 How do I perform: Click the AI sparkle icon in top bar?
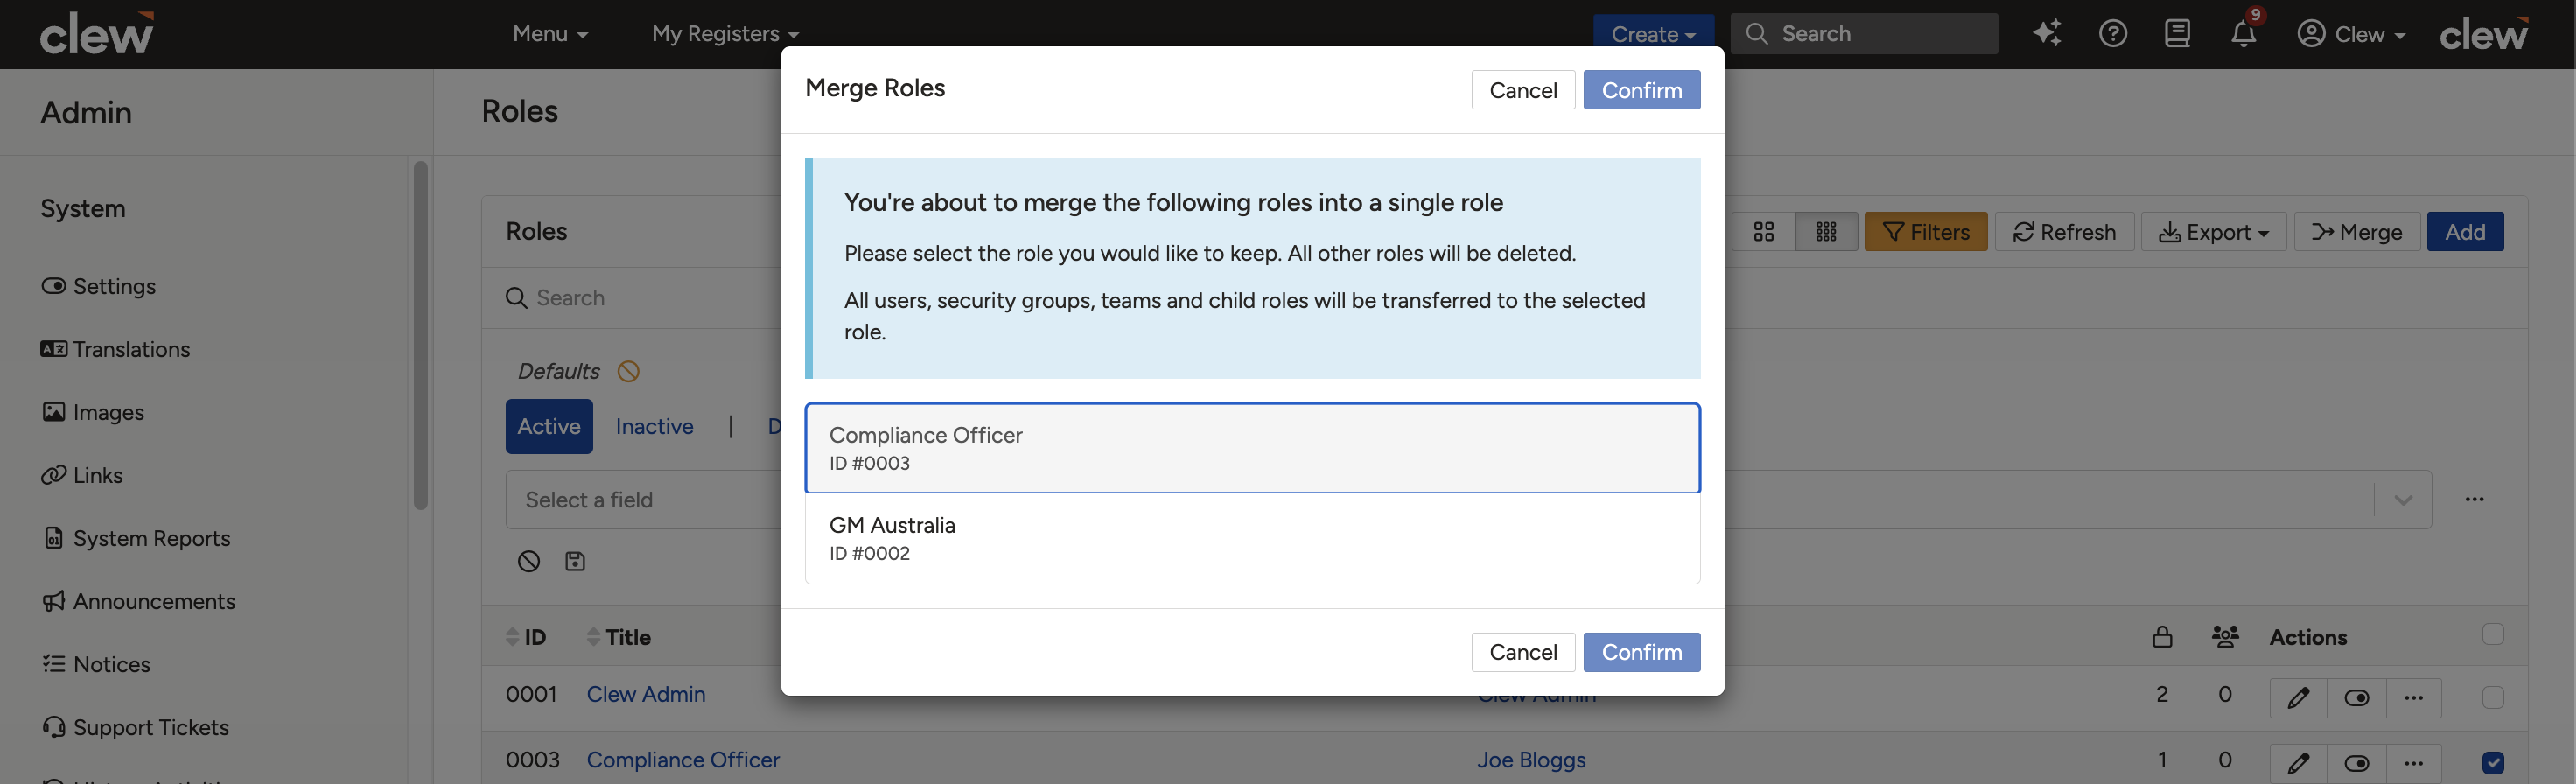2047,33
